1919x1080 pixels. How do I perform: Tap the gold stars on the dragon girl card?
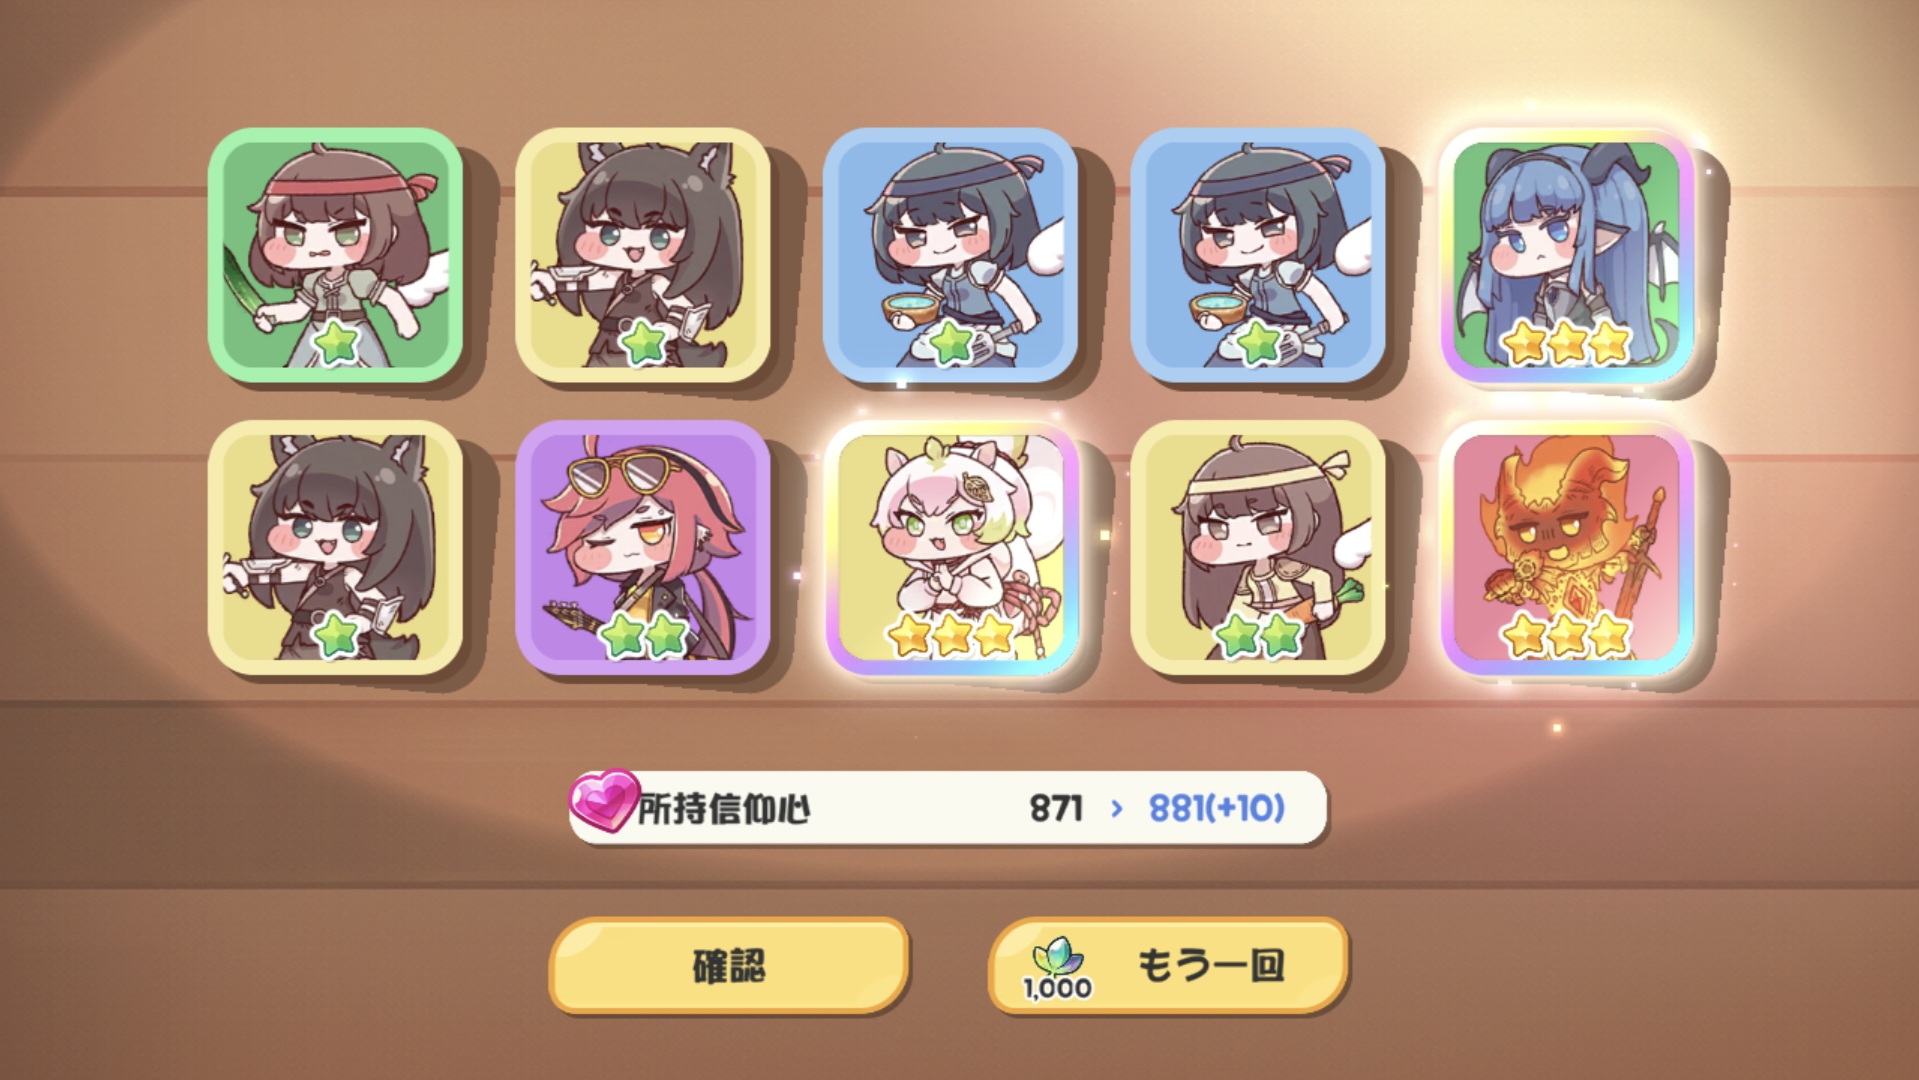pos(1567,343)
